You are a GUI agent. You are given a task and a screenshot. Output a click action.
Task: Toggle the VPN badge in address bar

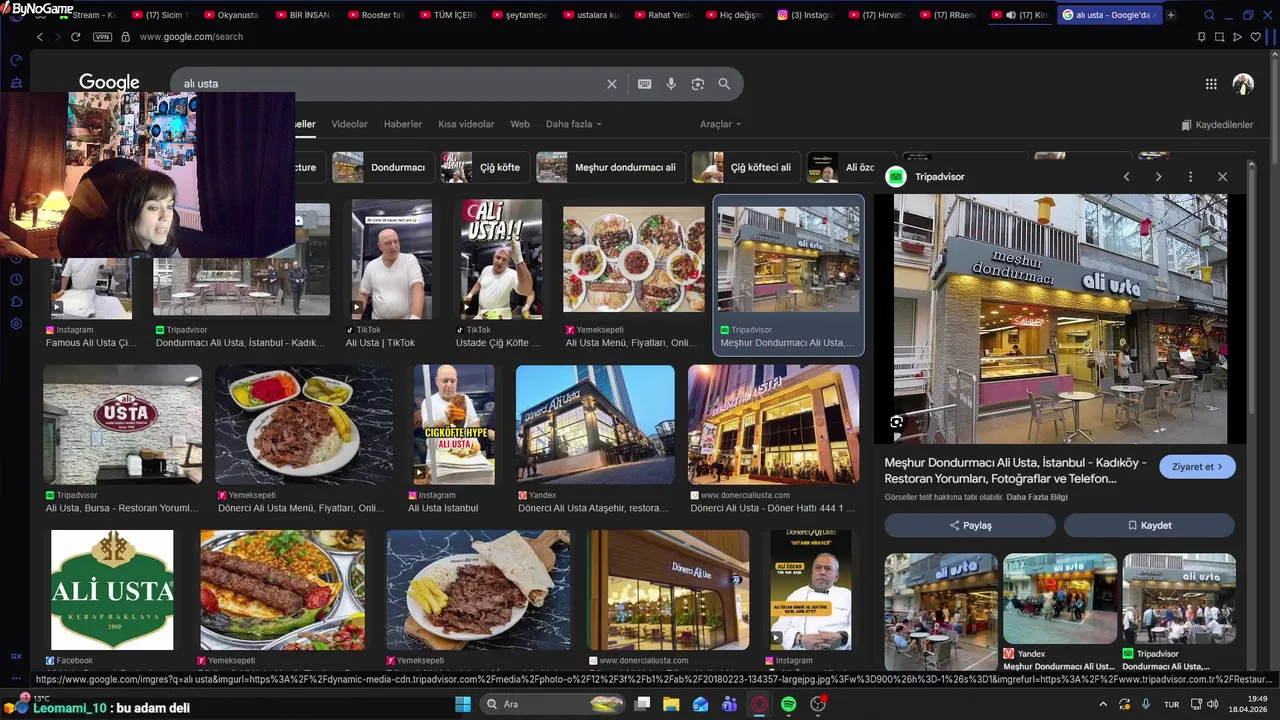(102, 37)
